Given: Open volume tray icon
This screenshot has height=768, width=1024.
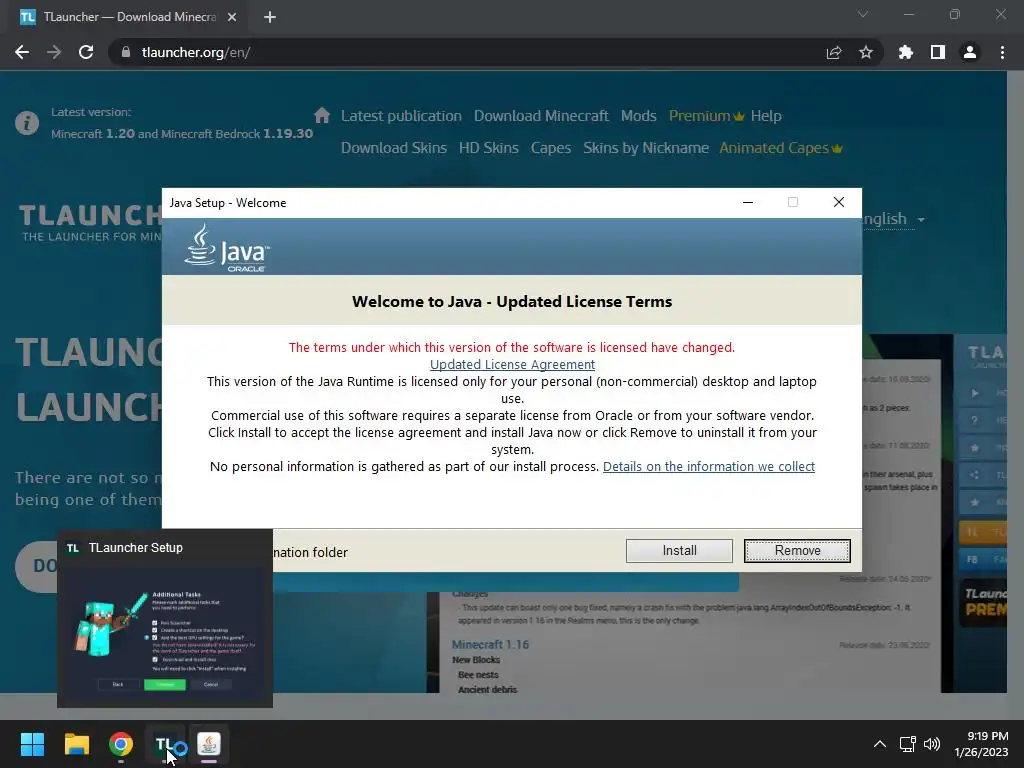Looking at the screenshot, I should 932,744.
